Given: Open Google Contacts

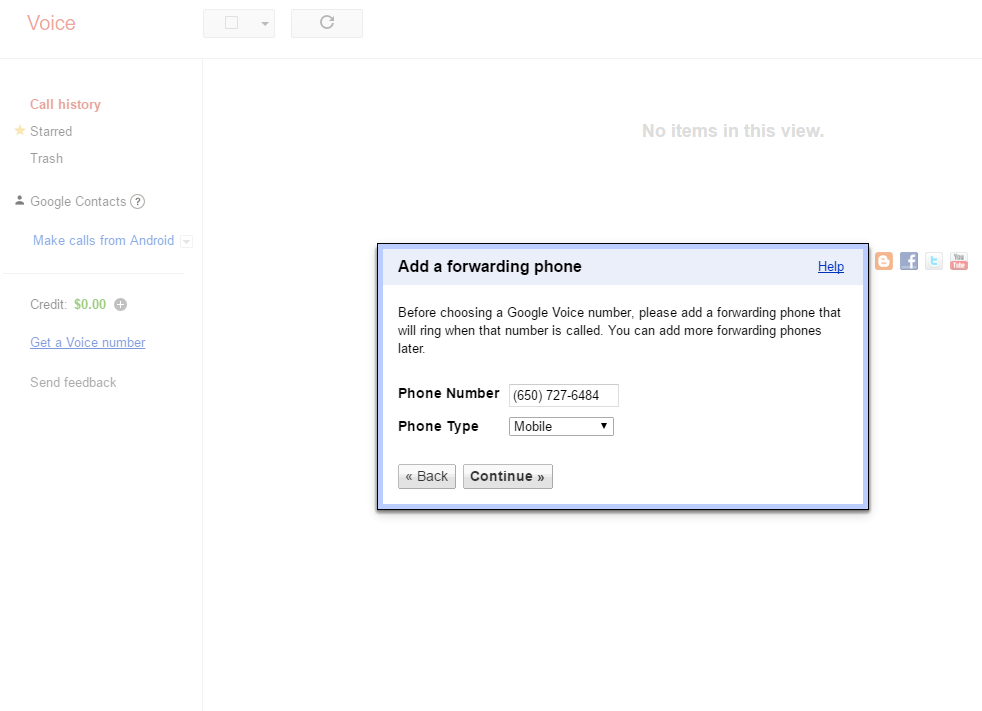Looking at the screenshot, I should tap(78, 202).
